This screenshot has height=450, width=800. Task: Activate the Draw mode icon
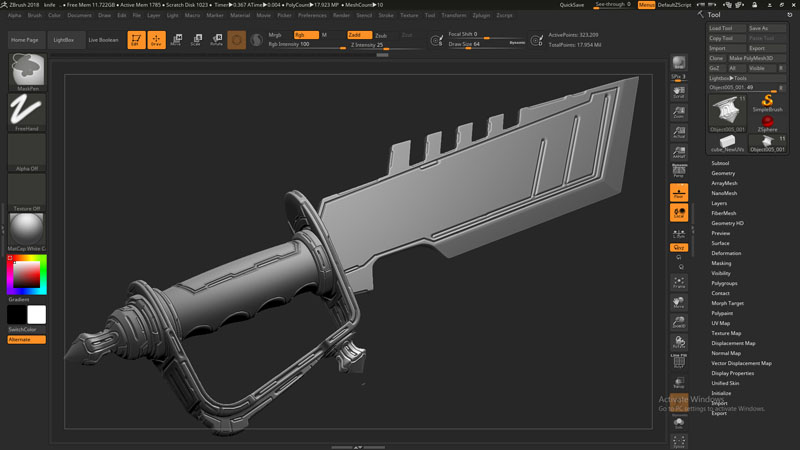tap(156, 40)
